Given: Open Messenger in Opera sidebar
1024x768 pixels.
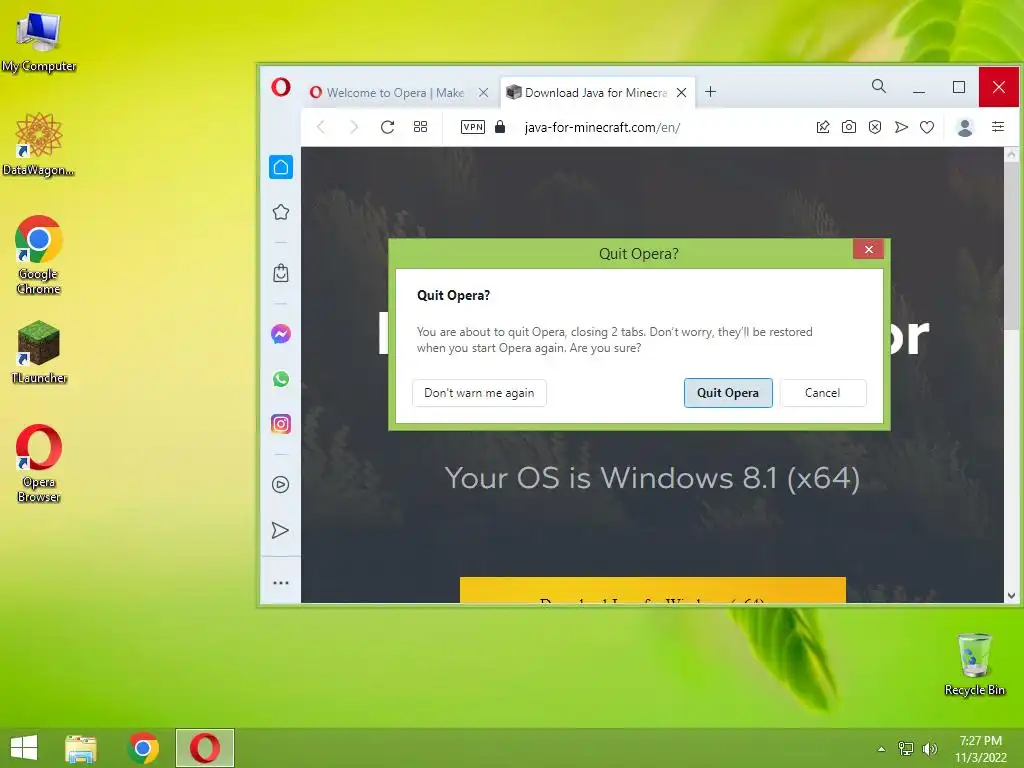Looking at the screenshot, I should coord(281,334).
